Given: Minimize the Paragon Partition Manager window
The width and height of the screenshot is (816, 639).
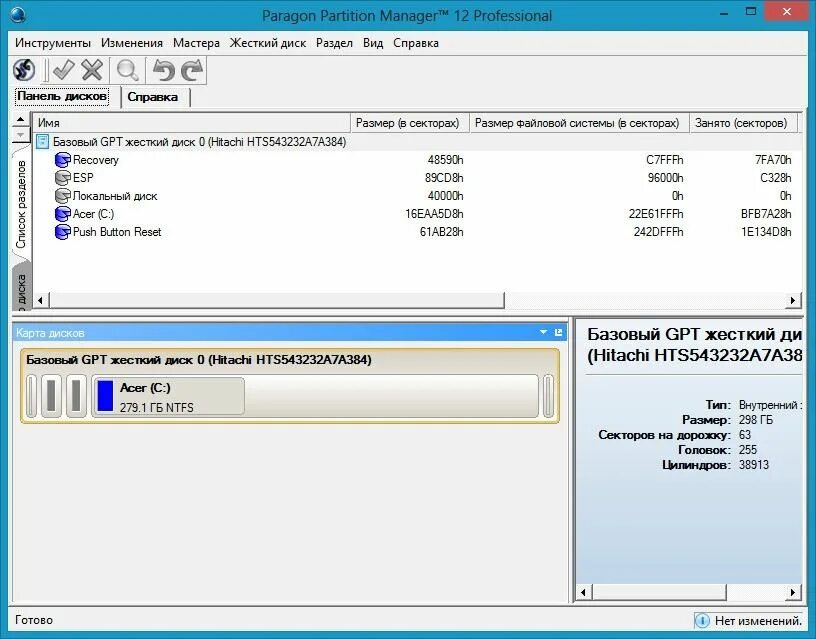Looking at the screenshot, I should [x=723, y=14].
